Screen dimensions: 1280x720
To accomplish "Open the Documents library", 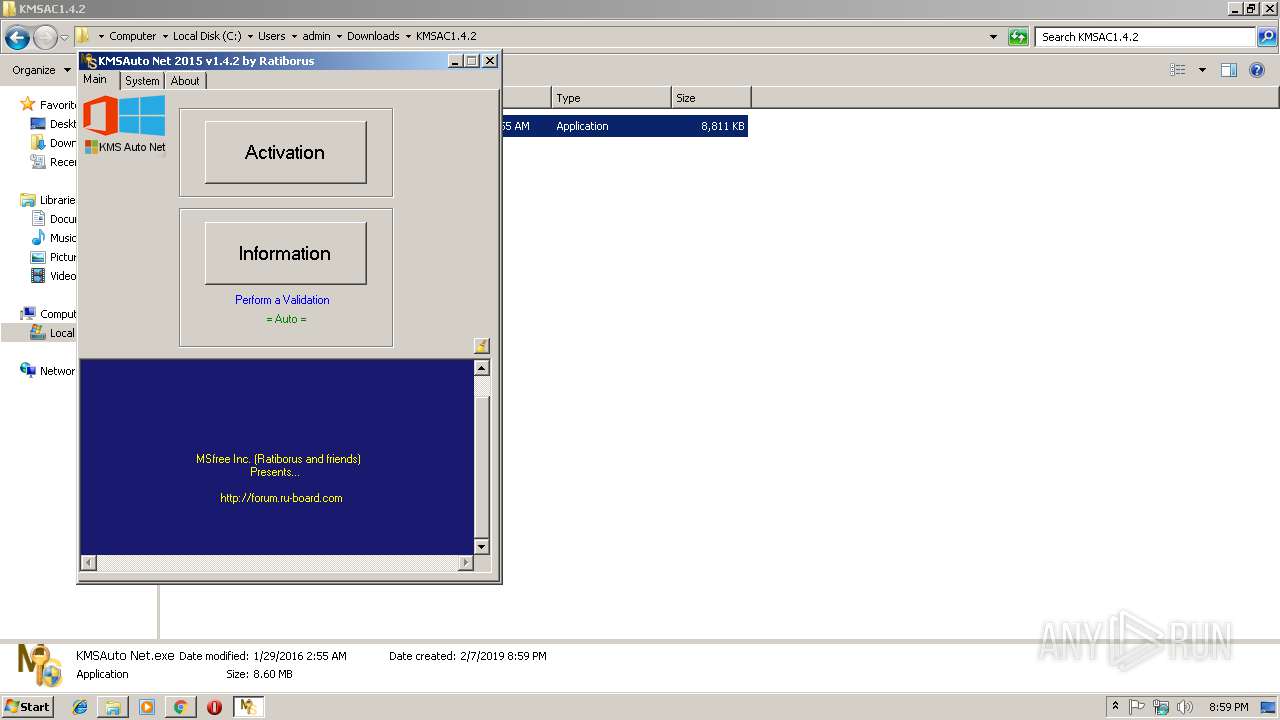I will click(54, 219).
